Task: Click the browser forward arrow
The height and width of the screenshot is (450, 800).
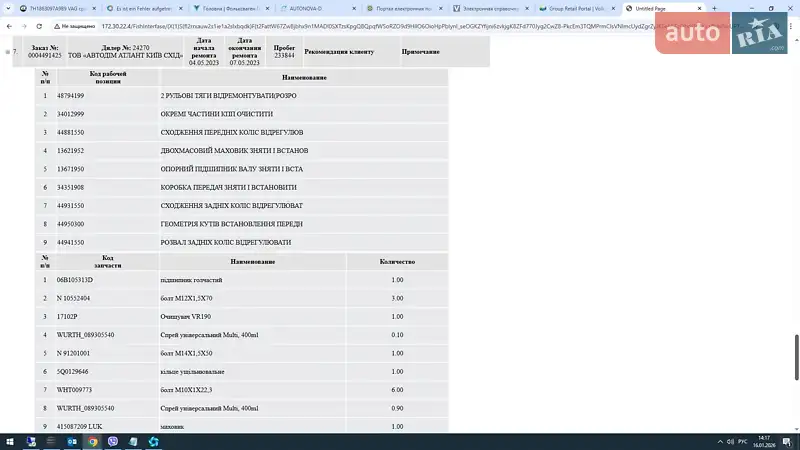Action: [x=24, y=26]
